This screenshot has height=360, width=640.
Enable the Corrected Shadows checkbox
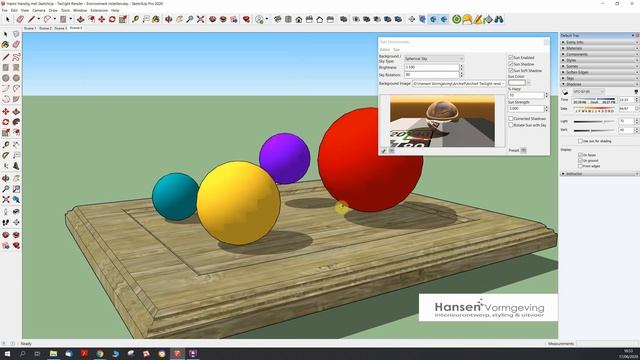tap(511, 118)
